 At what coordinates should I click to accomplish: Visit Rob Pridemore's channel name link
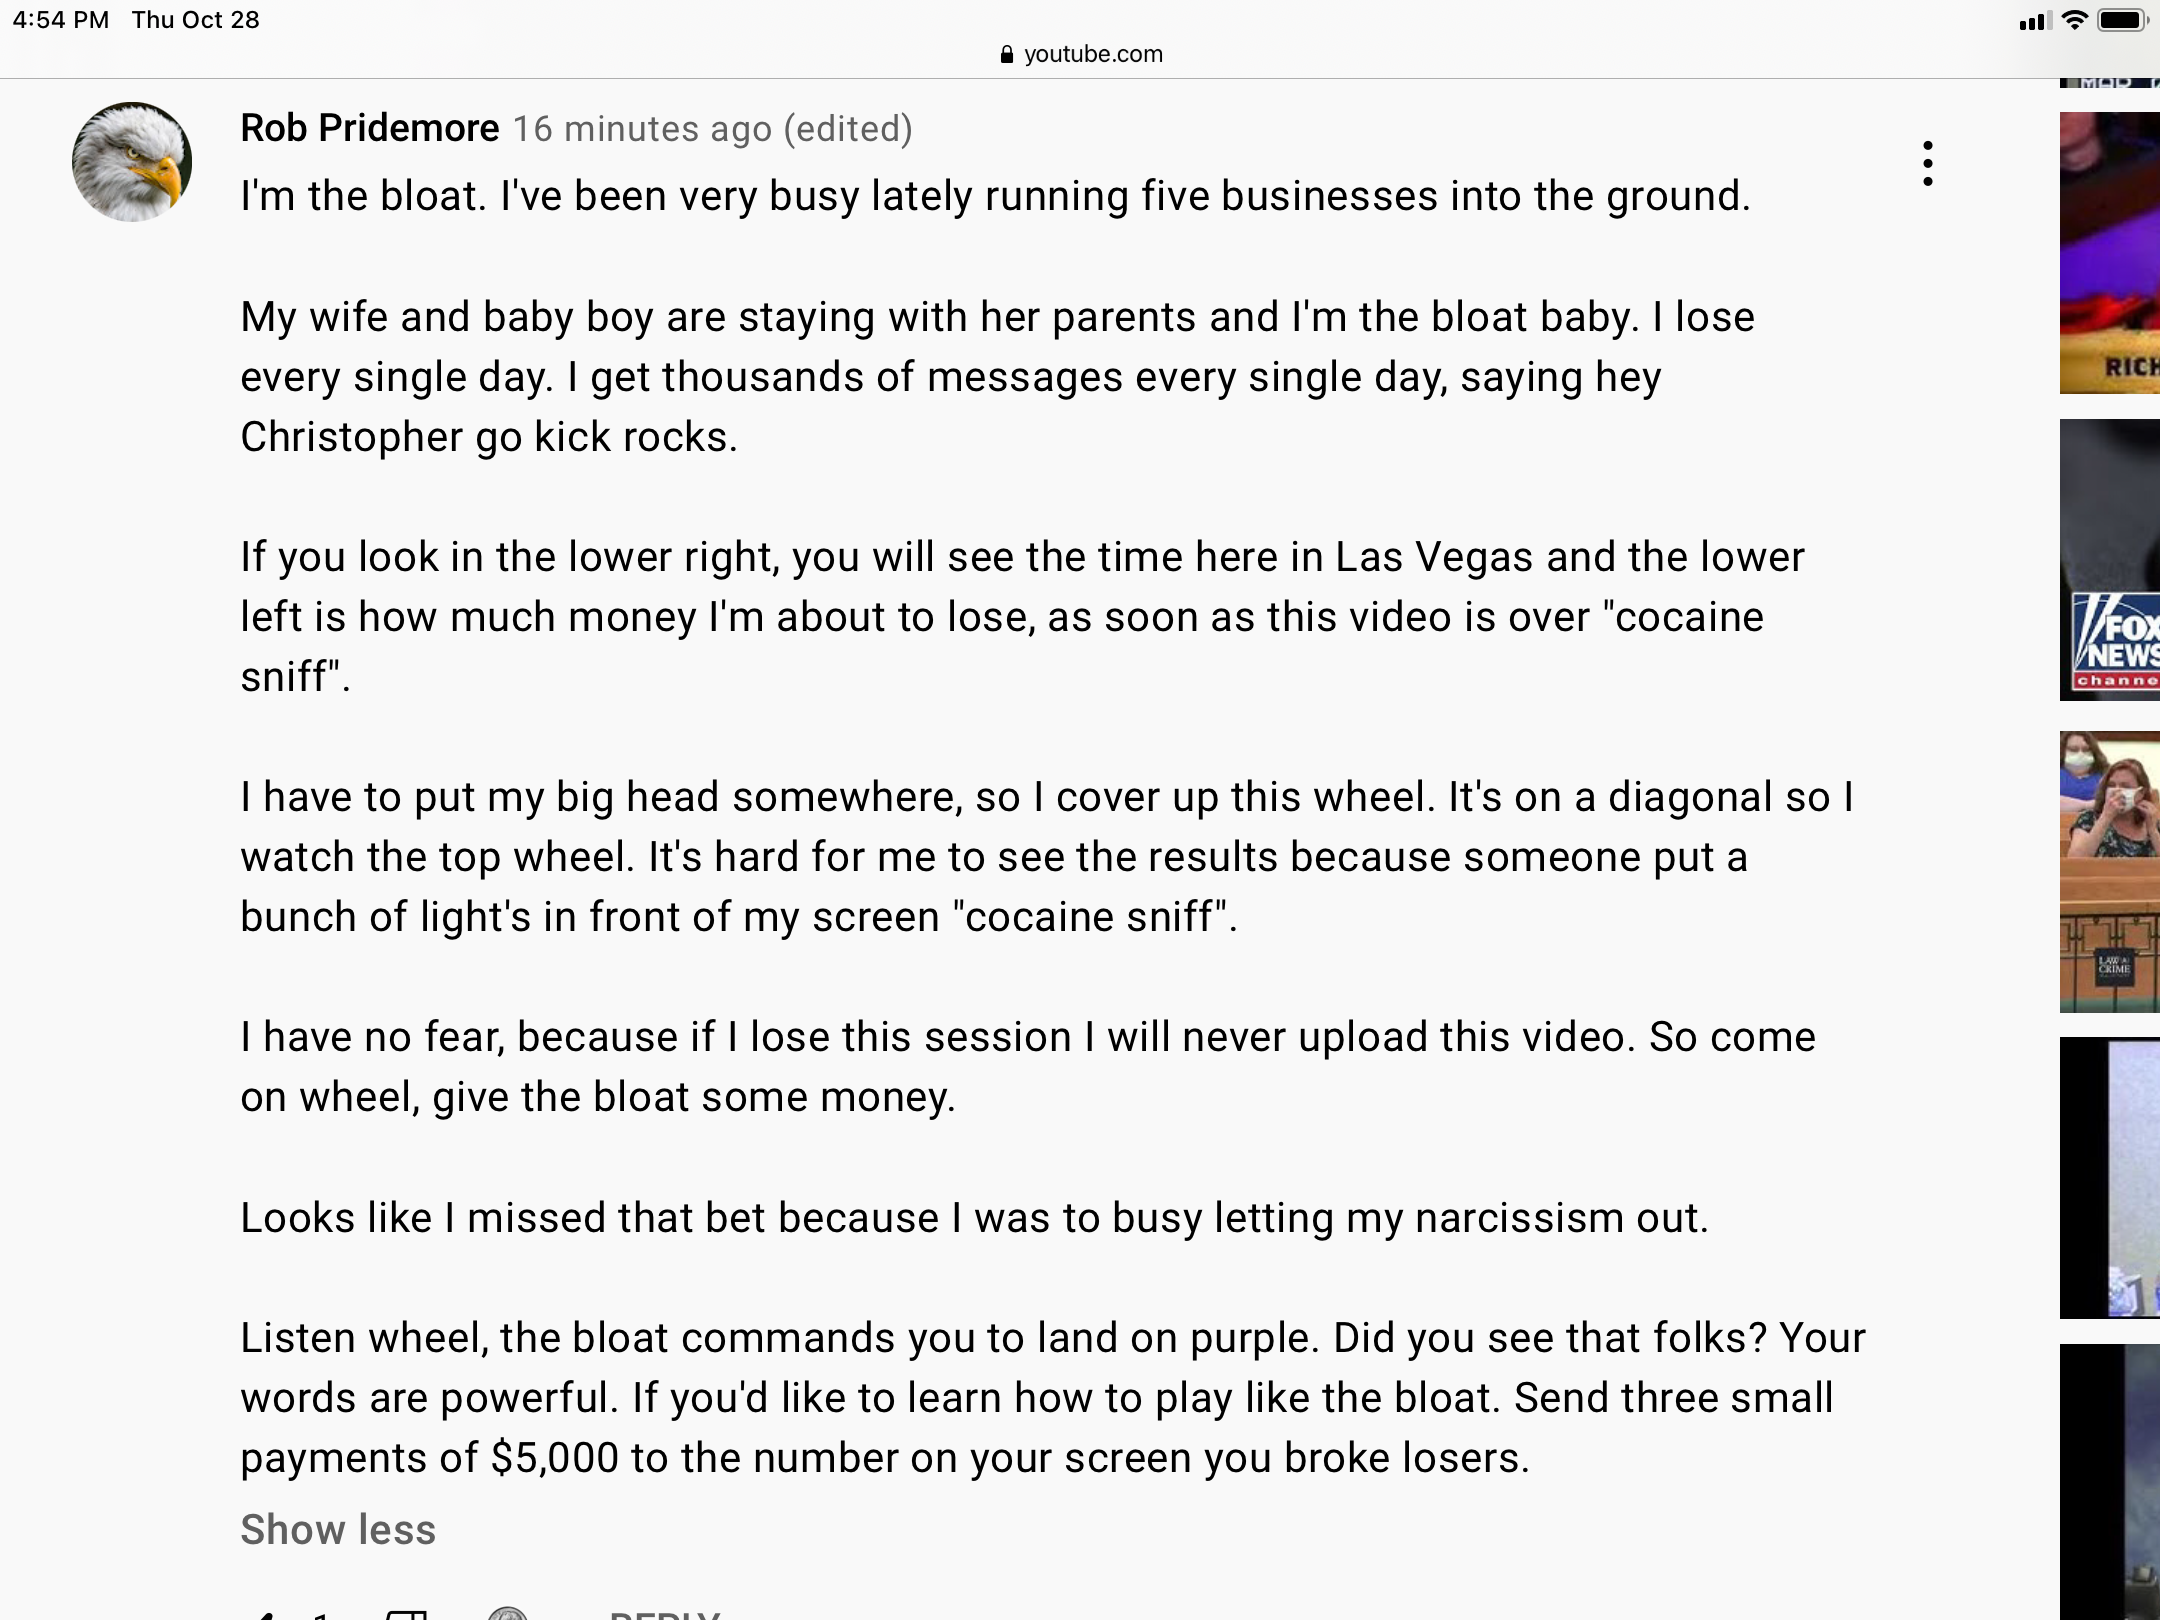coord(370,128)
